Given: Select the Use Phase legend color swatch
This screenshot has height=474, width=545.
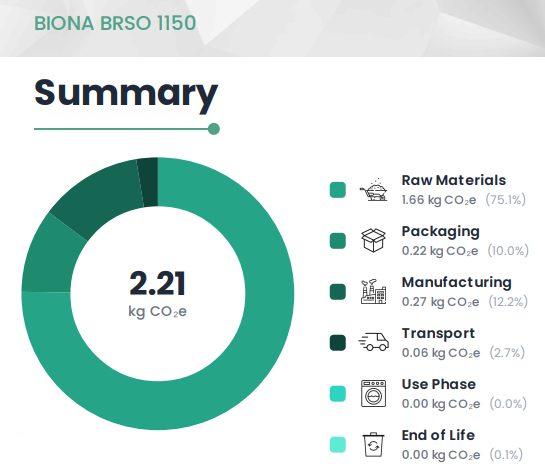Looking at the screenshot, I should (338, 394).
